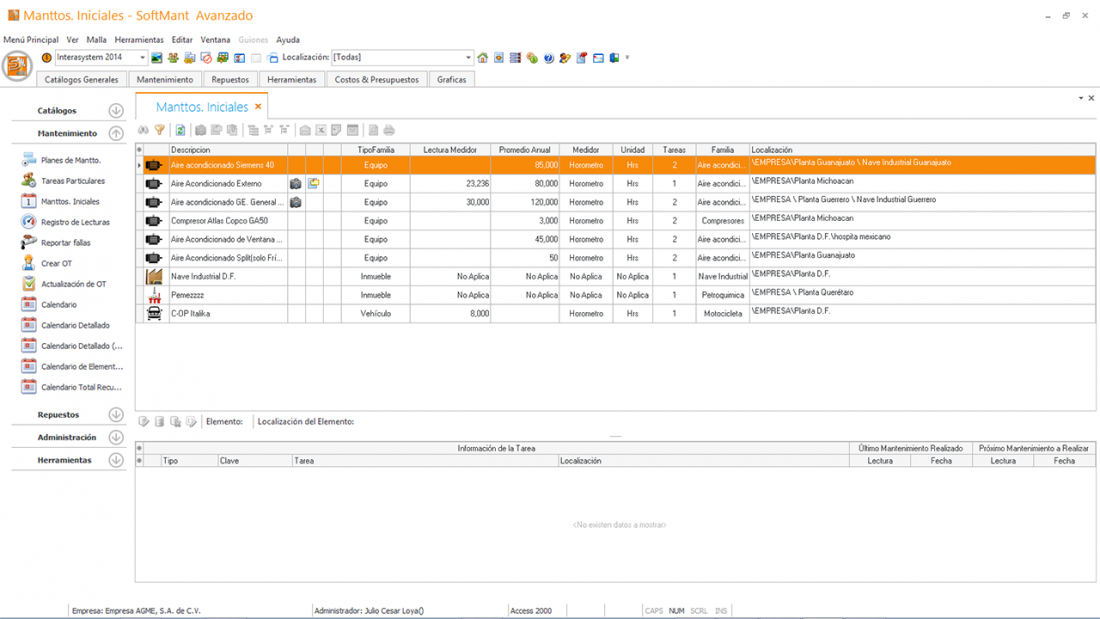The height and width of the screenshot is (619, 1100).
Task: Close the Manttos. Iniciales tab
Action: [258, 106]
